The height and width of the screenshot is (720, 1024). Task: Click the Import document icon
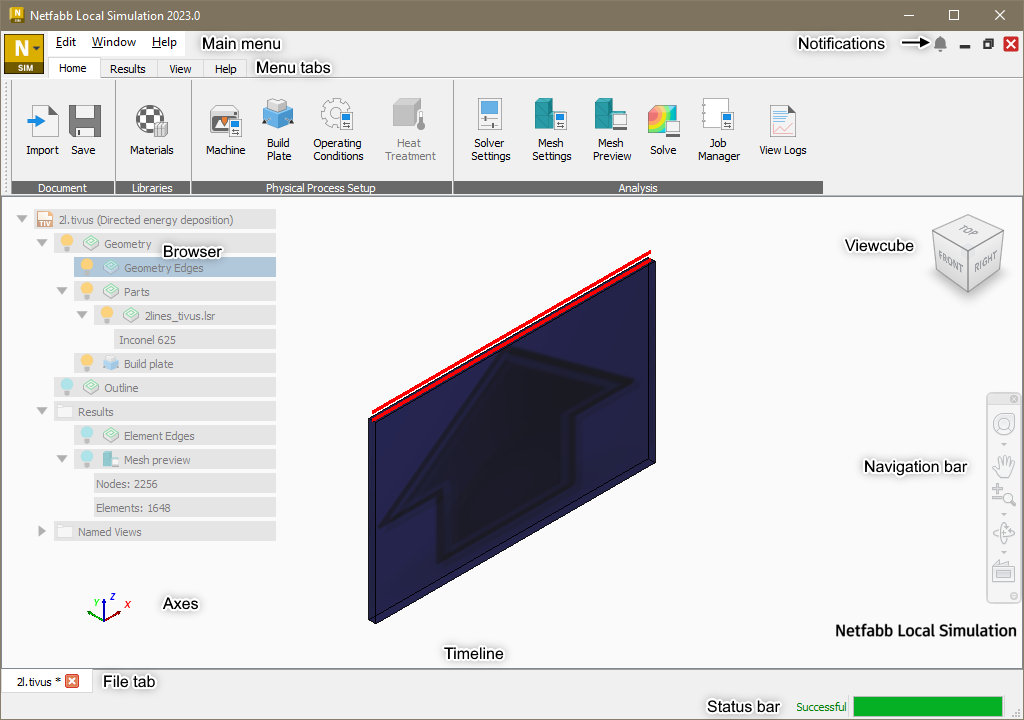pyautogui.click(x=42, y=122)
